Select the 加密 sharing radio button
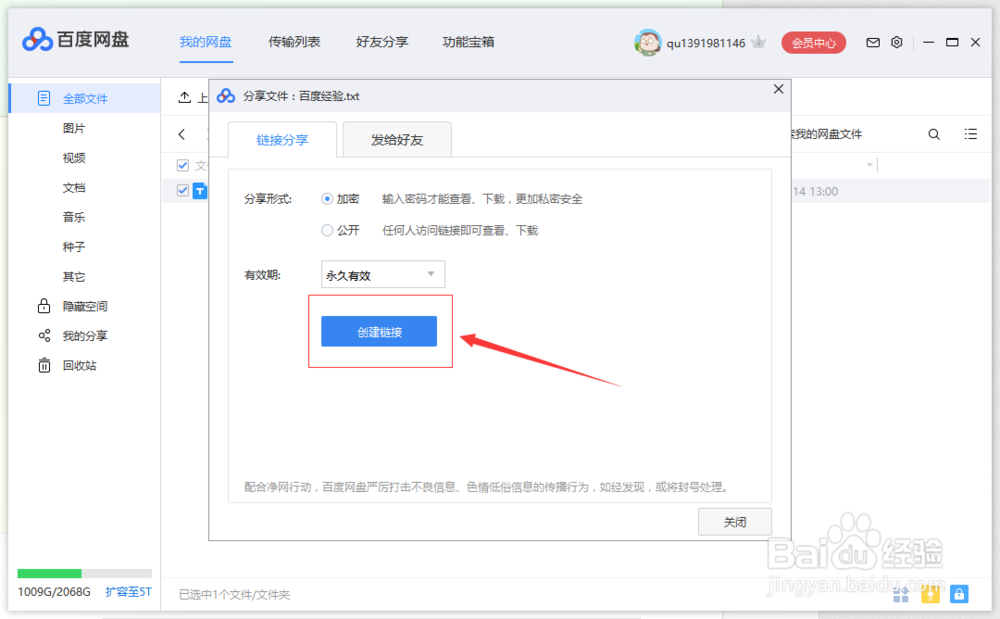The height and width of the screenshot is (619, 1000). (x=327, y=198)
